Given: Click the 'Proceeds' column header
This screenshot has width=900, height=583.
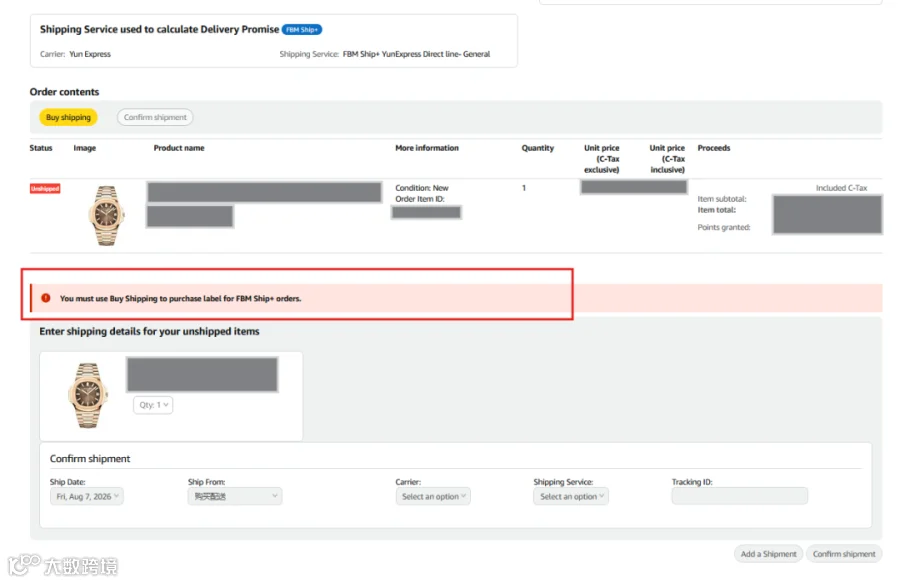Looking at the screenshot, I should click(x=714, y=148).
